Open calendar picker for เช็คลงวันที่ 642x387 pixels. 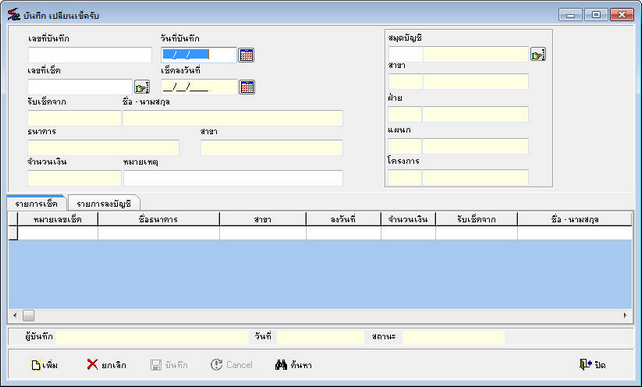[247, 87]
